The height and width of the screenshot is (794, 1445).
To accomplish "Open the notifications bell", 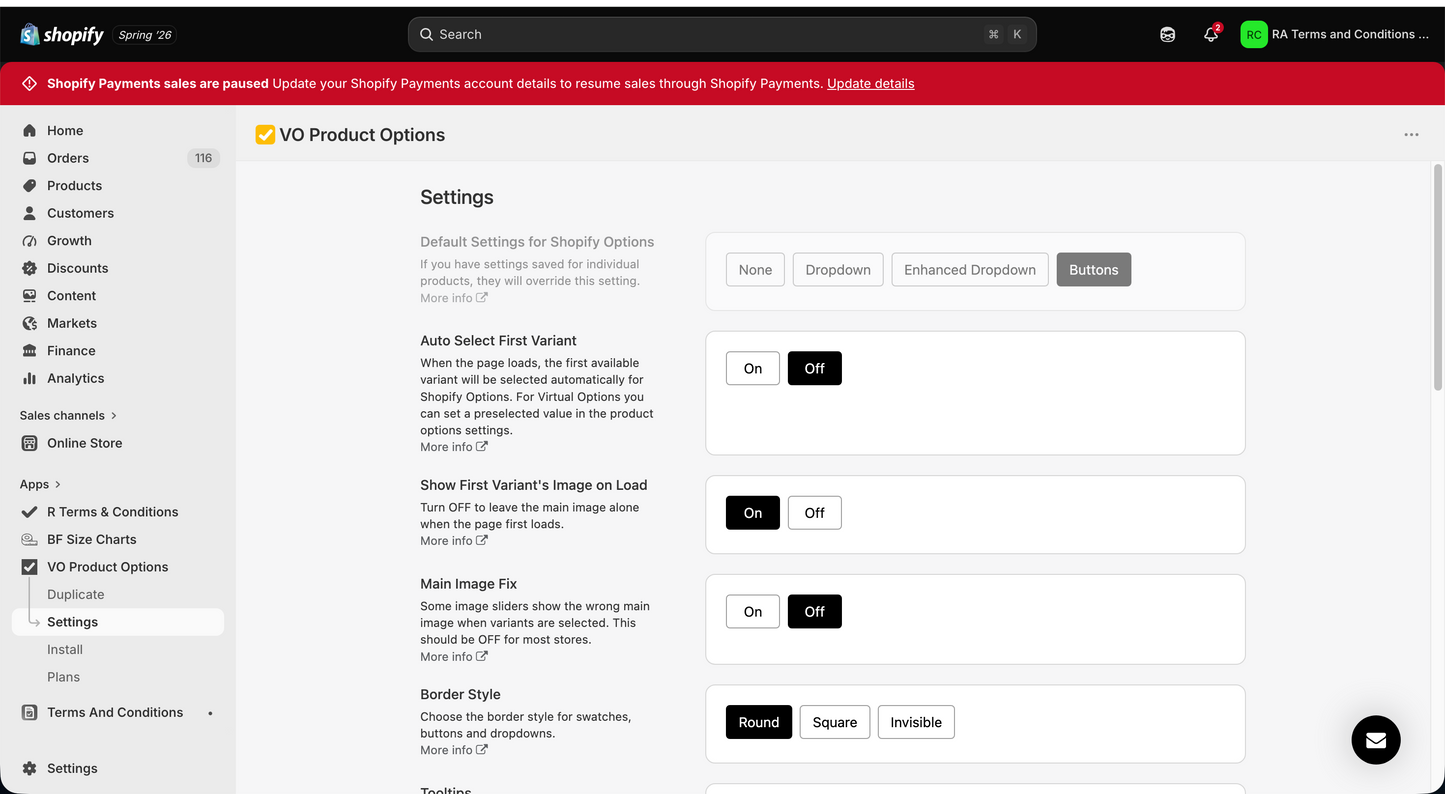I will point(1211,34).
